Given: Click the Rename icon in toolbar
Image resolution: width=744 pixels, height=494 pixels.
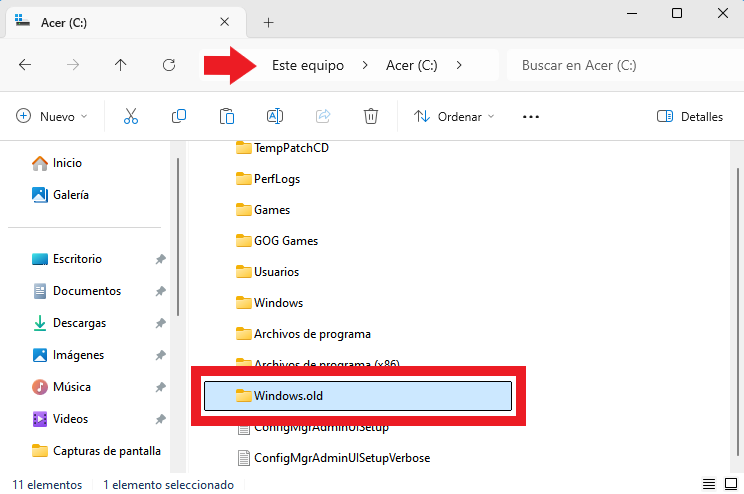Looking at the screenshot, I should (x=275, y=116).
